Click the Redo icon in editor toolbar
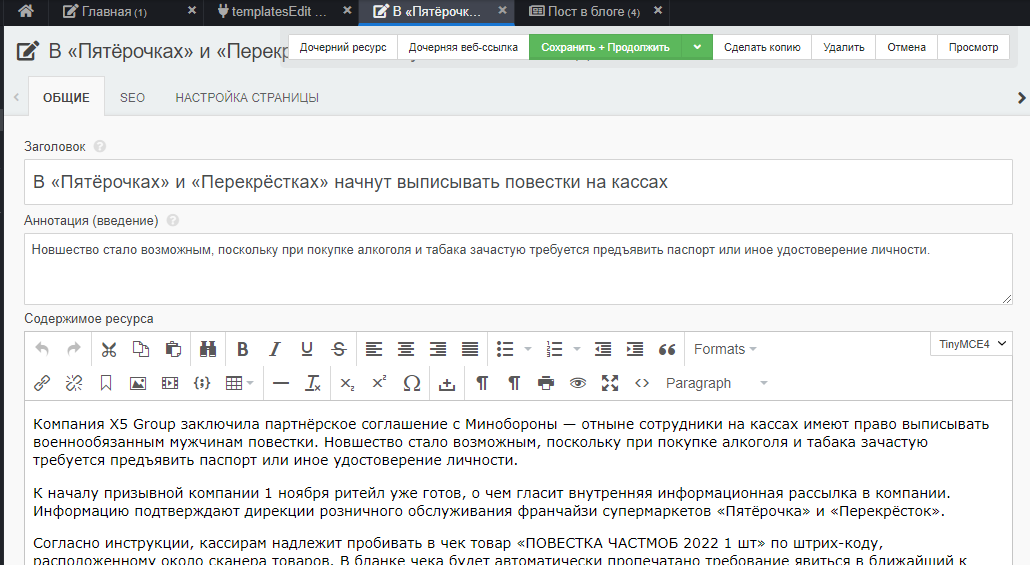Image resolution: width=1030 pixels, height=565 pixels. point(74,349)
